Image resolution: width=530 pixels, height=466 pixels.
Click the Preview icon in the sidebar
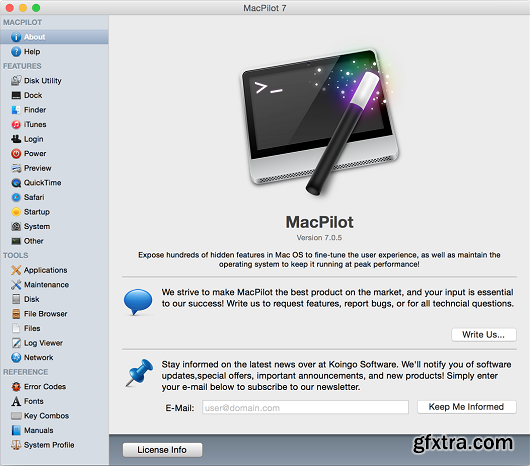[16, 168]
